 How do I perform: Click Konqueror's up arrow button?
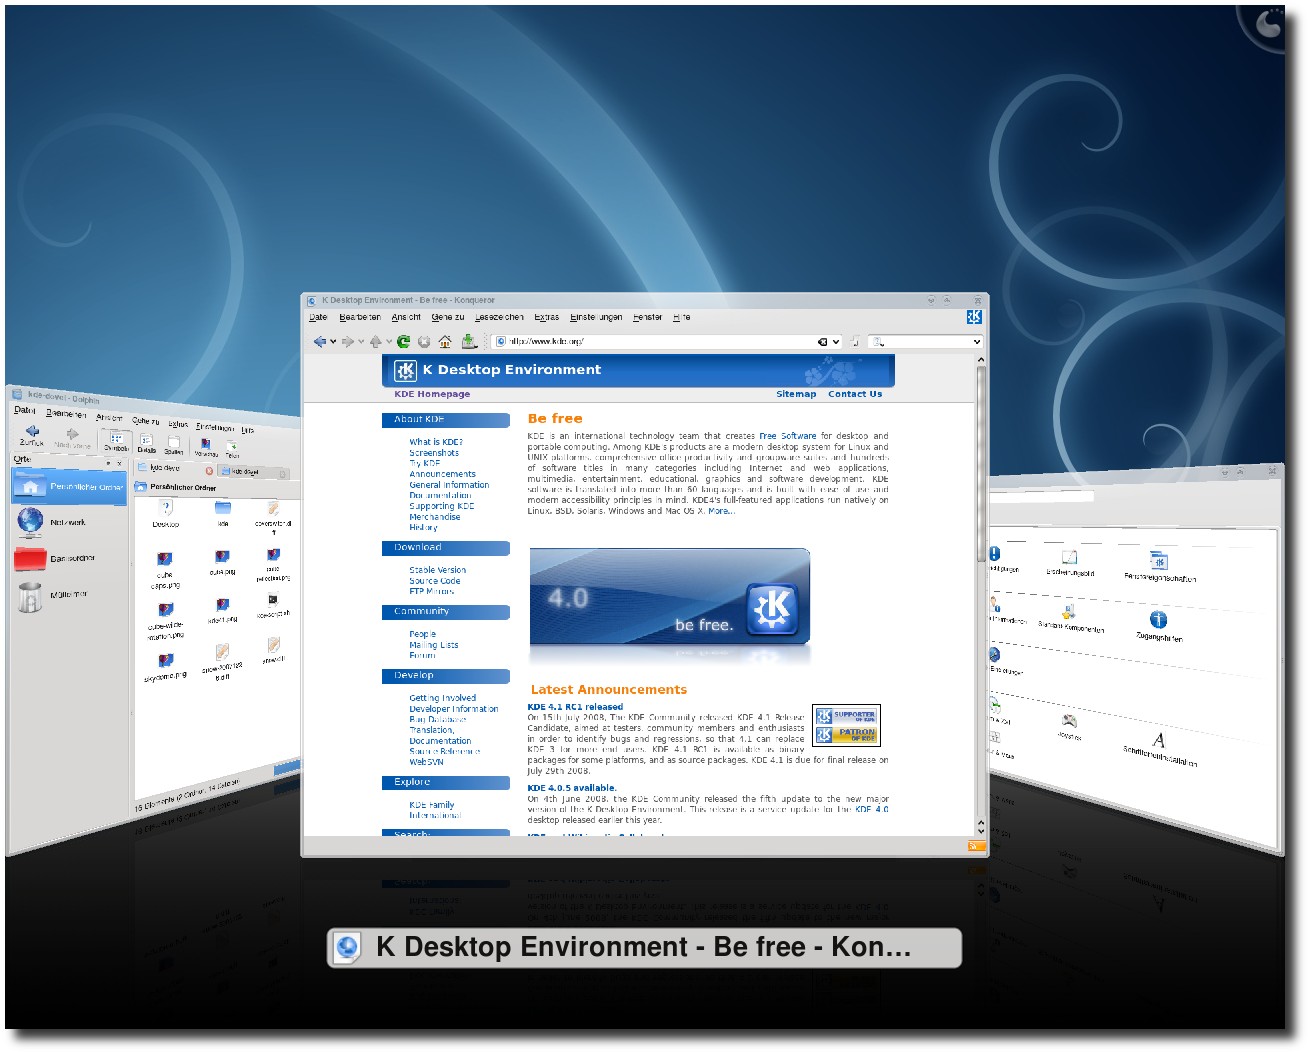point(376,341)
